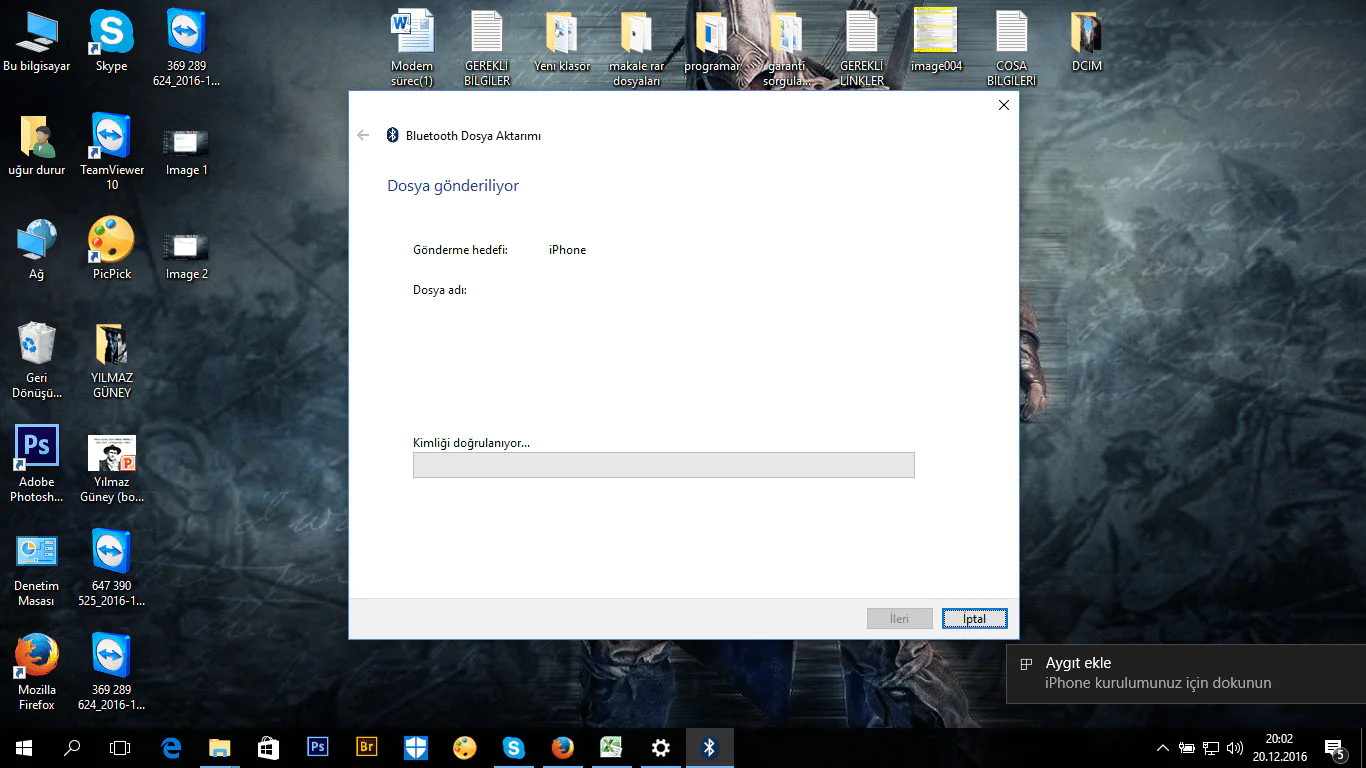Open Settings gear from the taskbar
1366x768 pixels.
pos(660,747)
